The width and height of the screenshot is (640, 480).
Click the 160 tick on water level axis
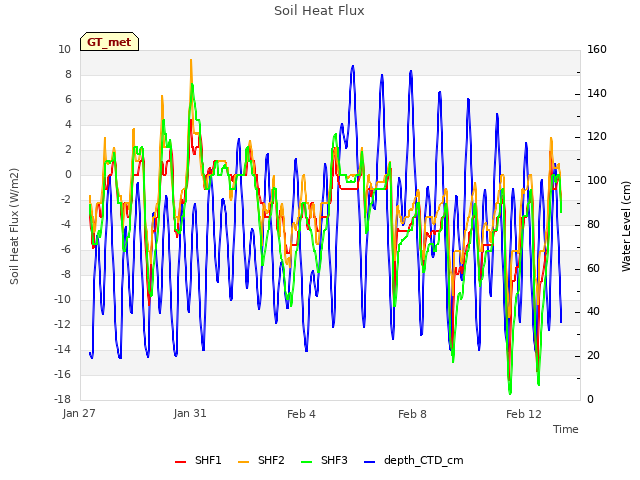(x=597, y=50)
